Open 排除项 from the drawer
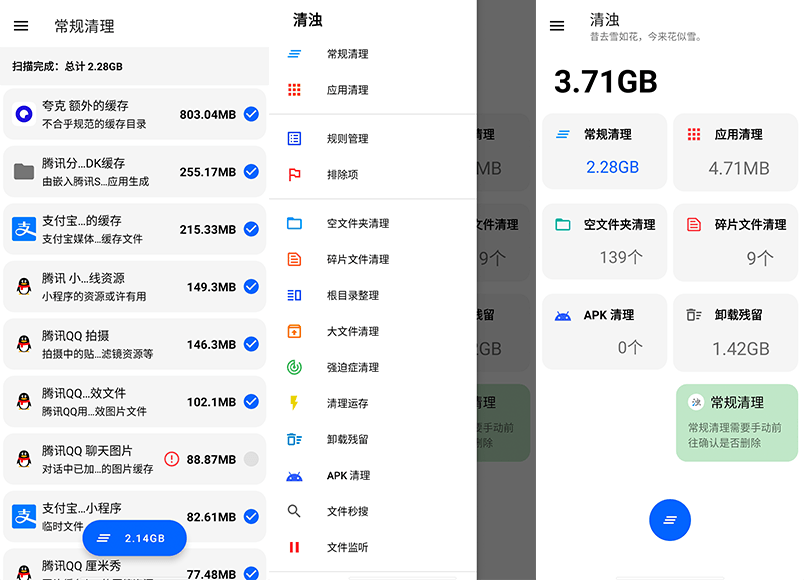Viewport: 804px width, 580px height. pyautogui.click(x=373, y=175)
